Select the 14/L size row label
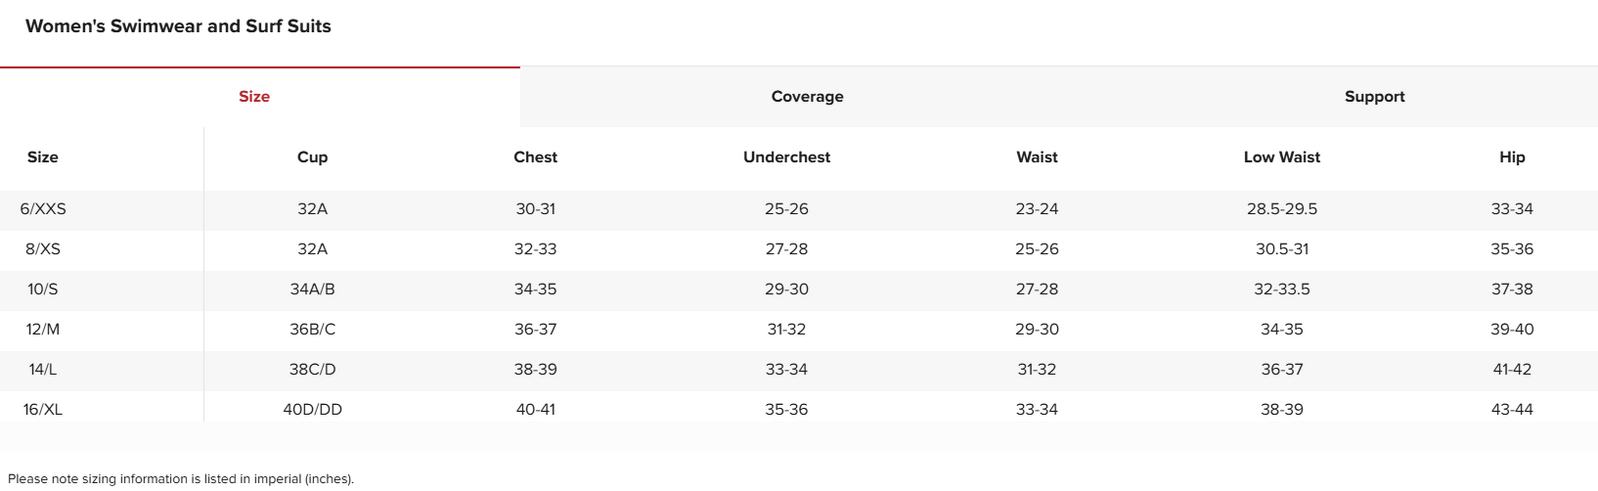The image size is (1598, 491). pyautogui.click(x=43, y=369)
